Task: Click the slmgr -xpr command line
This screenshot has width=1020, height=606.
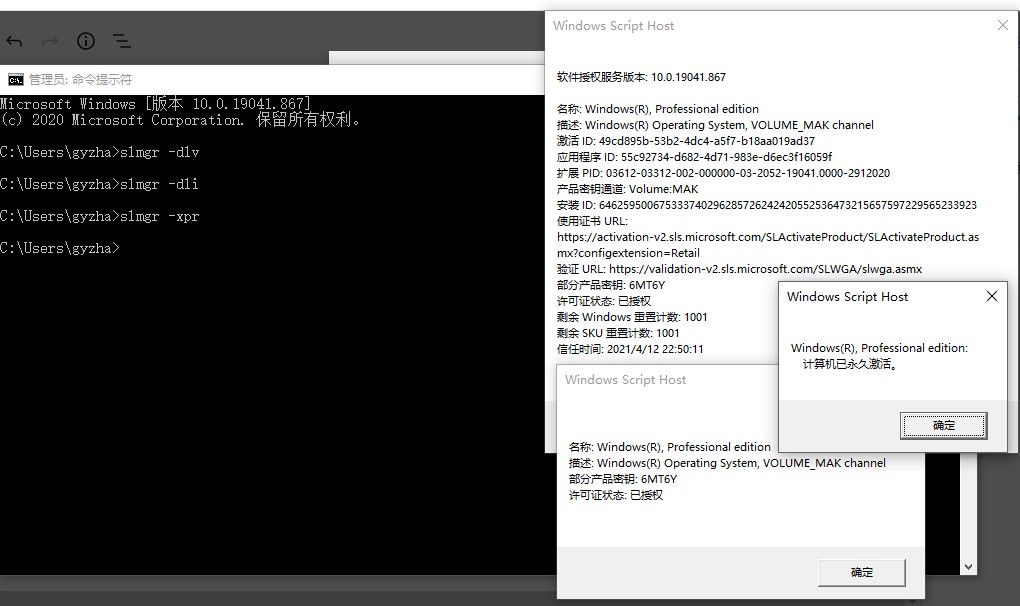Action: (x=100, y=217)
